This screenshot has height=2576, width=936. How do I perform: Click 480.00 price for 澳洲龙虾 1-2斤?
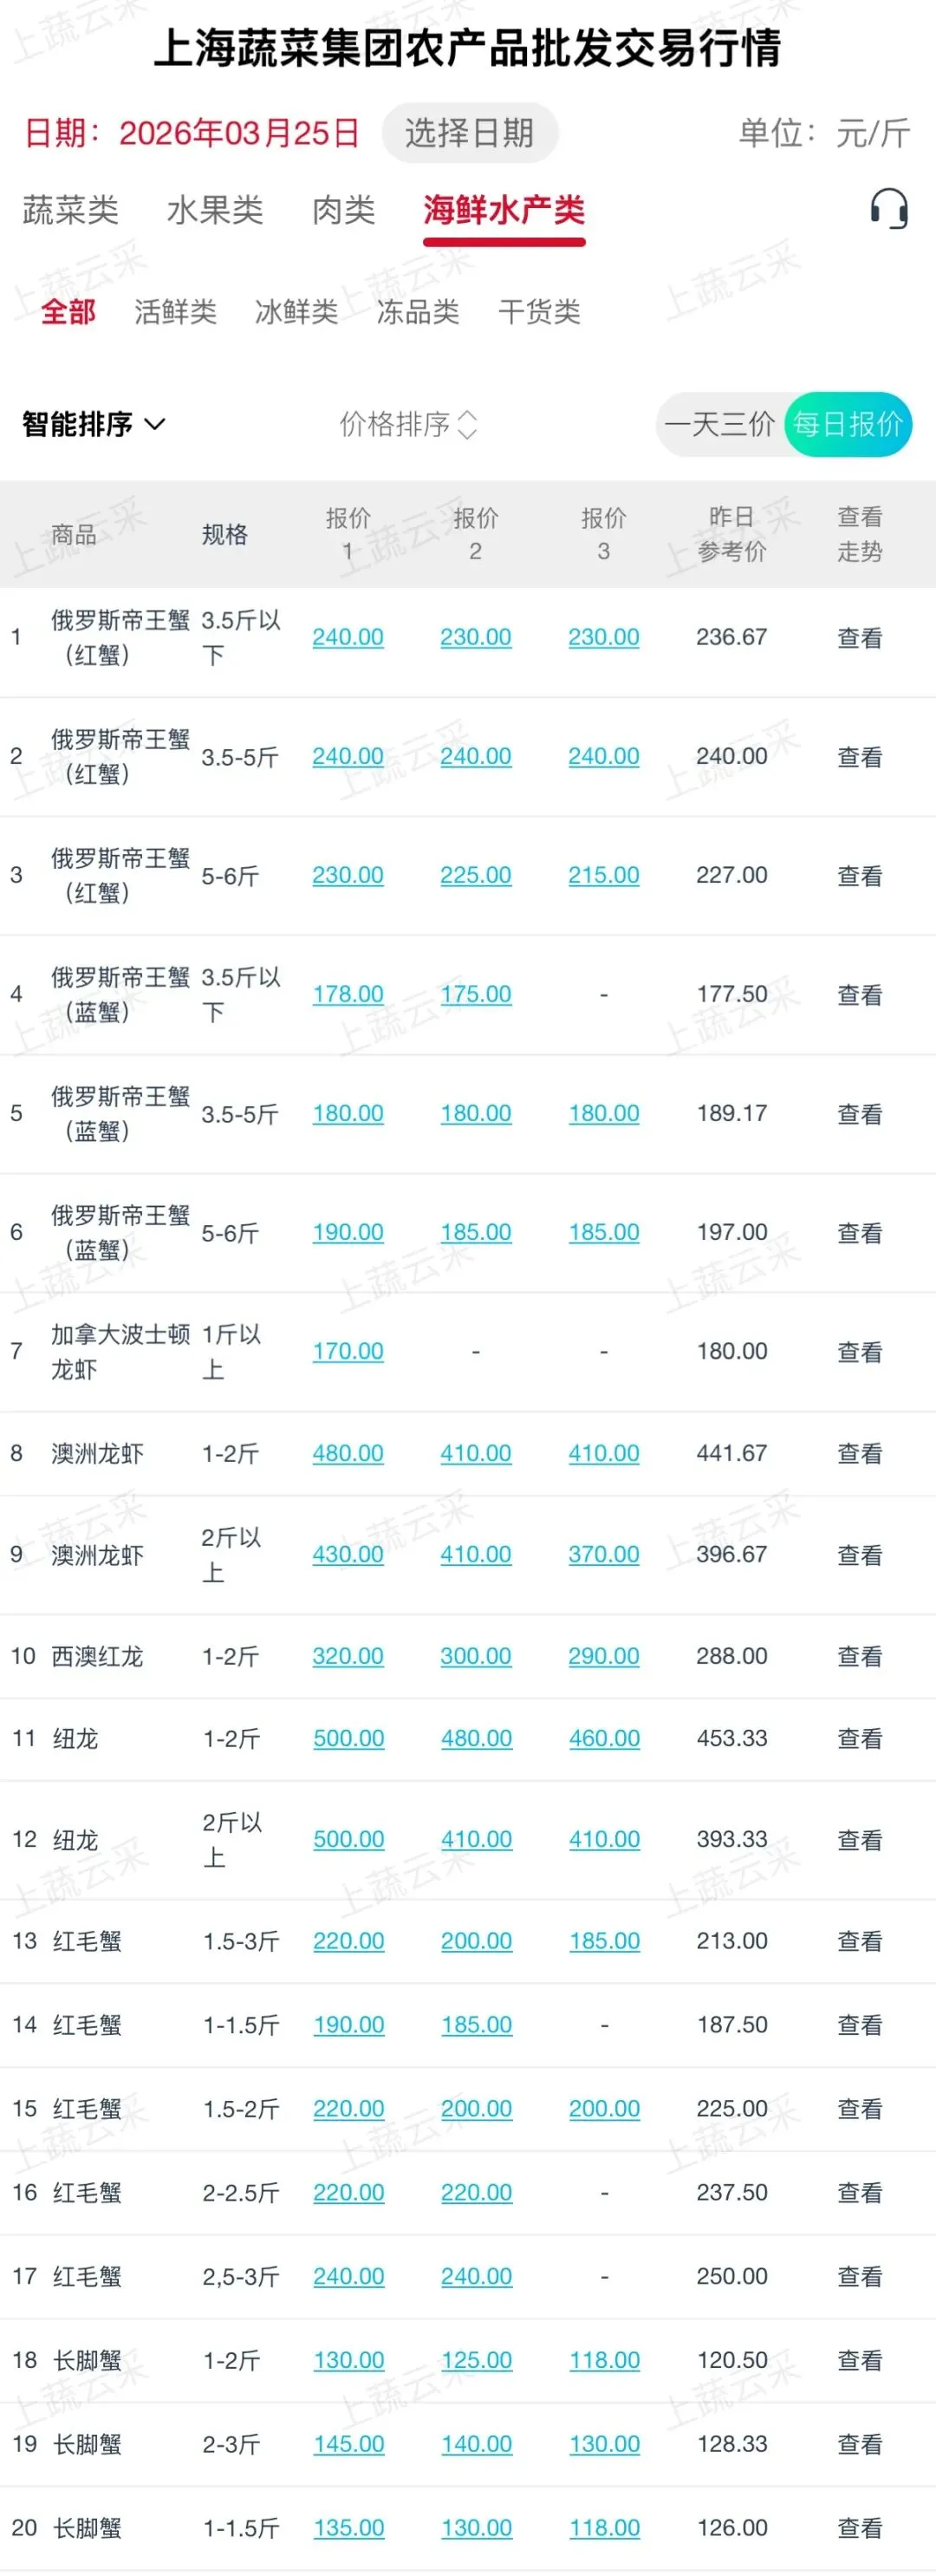tap(347, 1453)
